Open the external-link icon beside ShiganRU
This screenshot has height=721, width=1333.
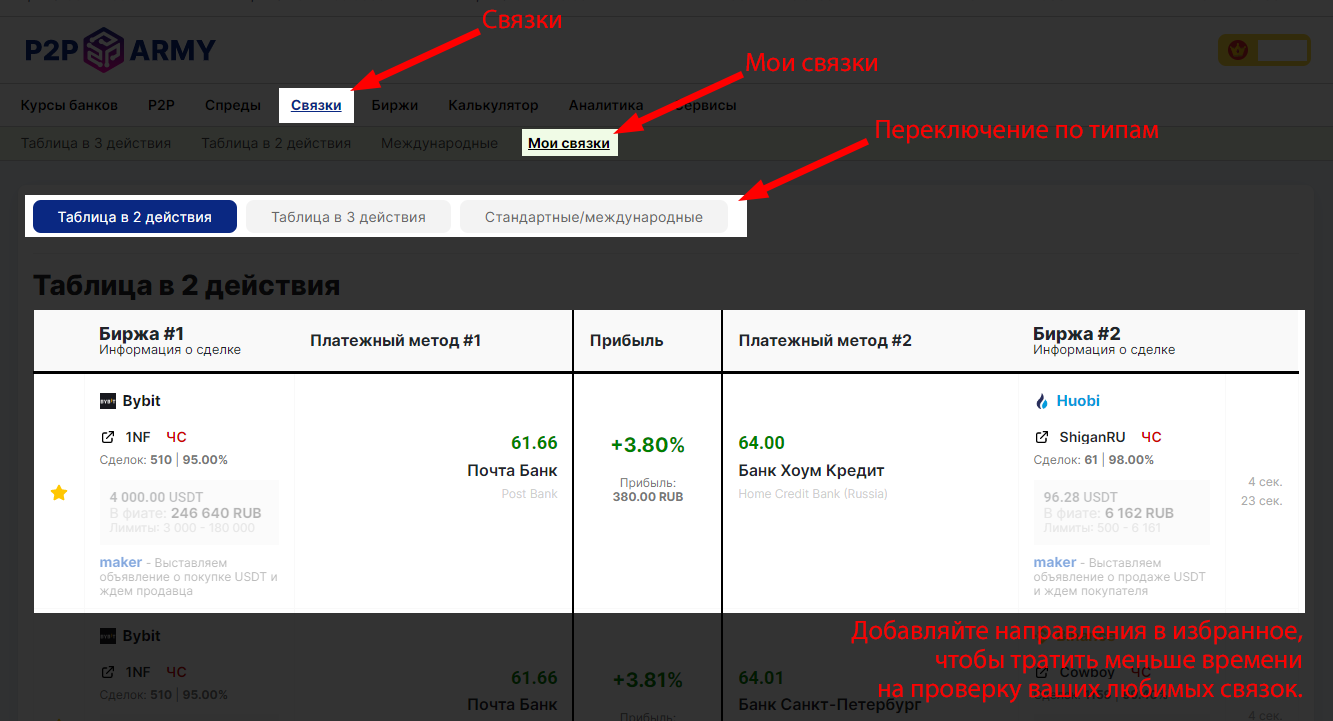click(1042, 437)
